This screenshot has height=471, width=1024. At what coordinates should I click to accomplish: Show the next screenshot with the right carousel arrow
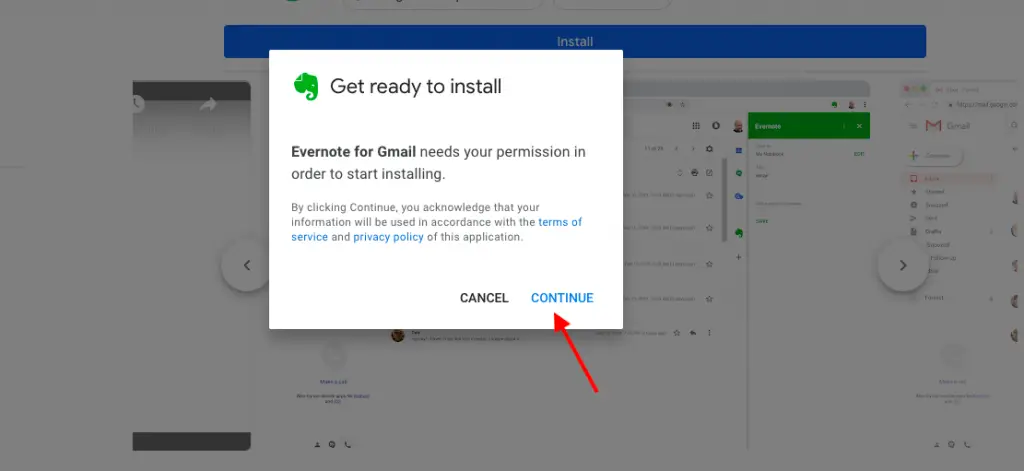click(903, 265)
